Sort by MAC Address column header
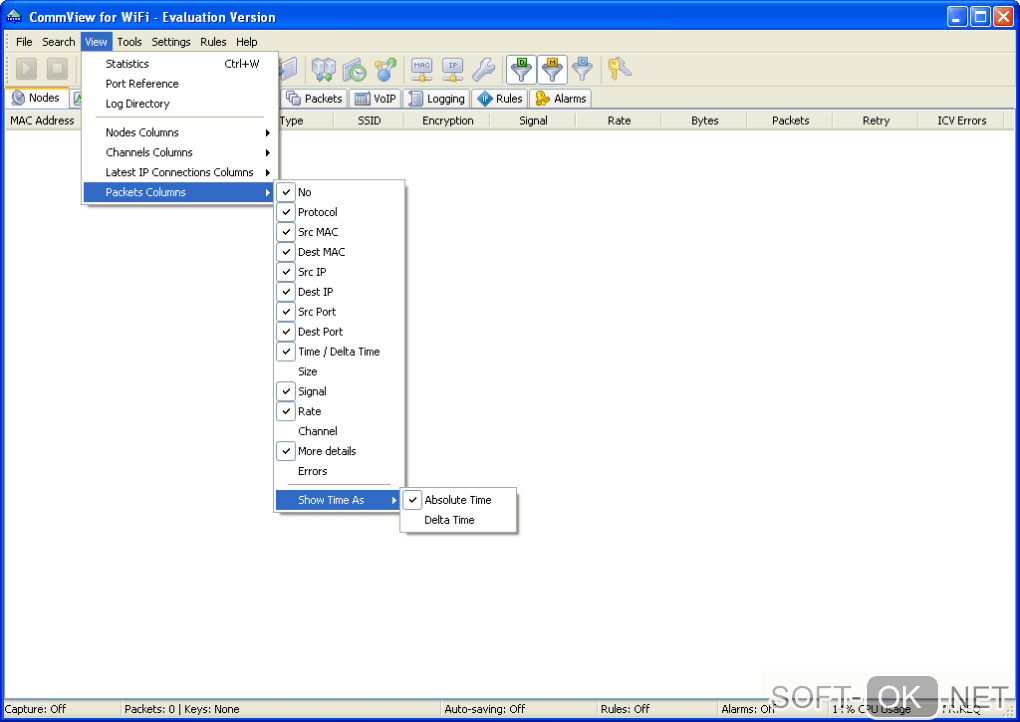Image resolution: width=1020 pixels, height=722 pixels. [x=42, y=120]
